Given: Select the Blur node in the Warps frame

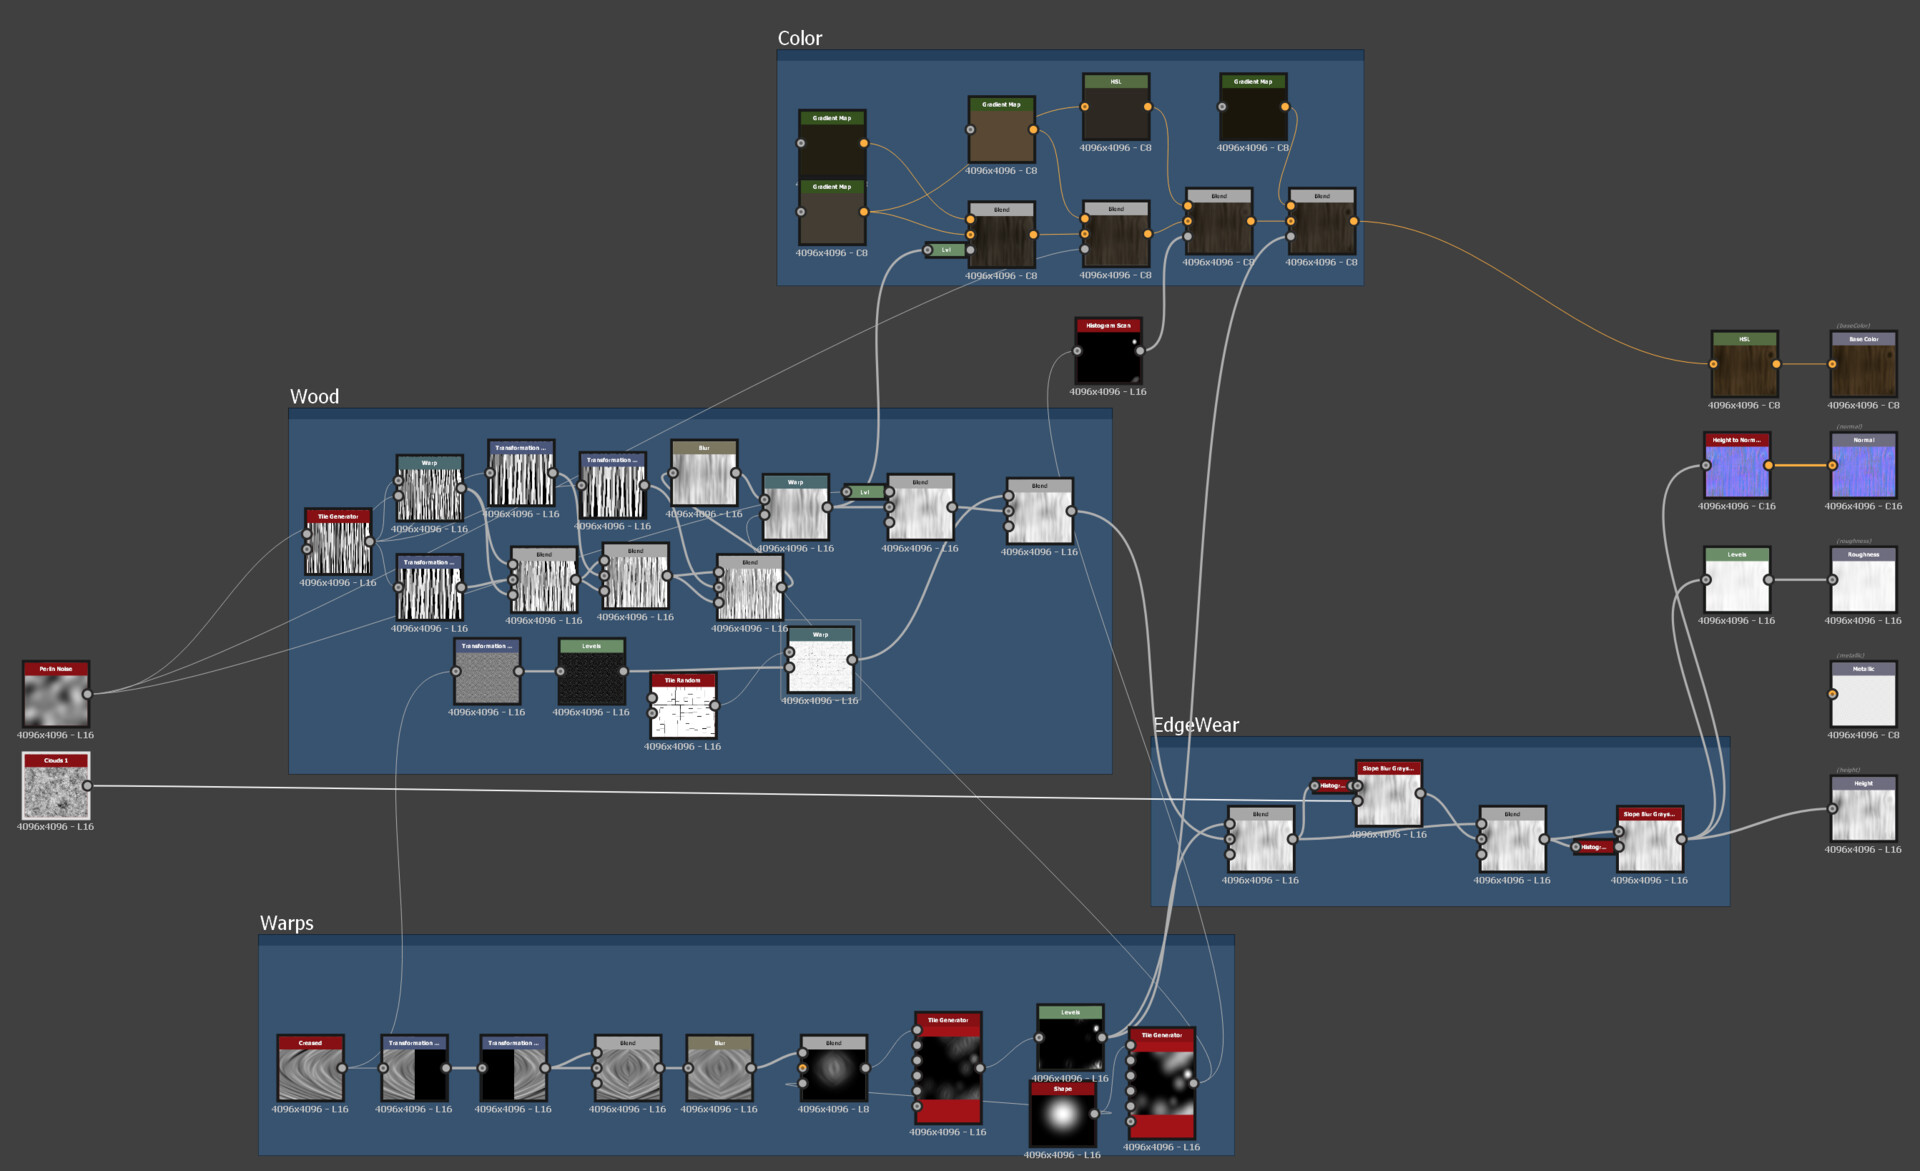Looking at the screenshot, I should point(719,1068).
